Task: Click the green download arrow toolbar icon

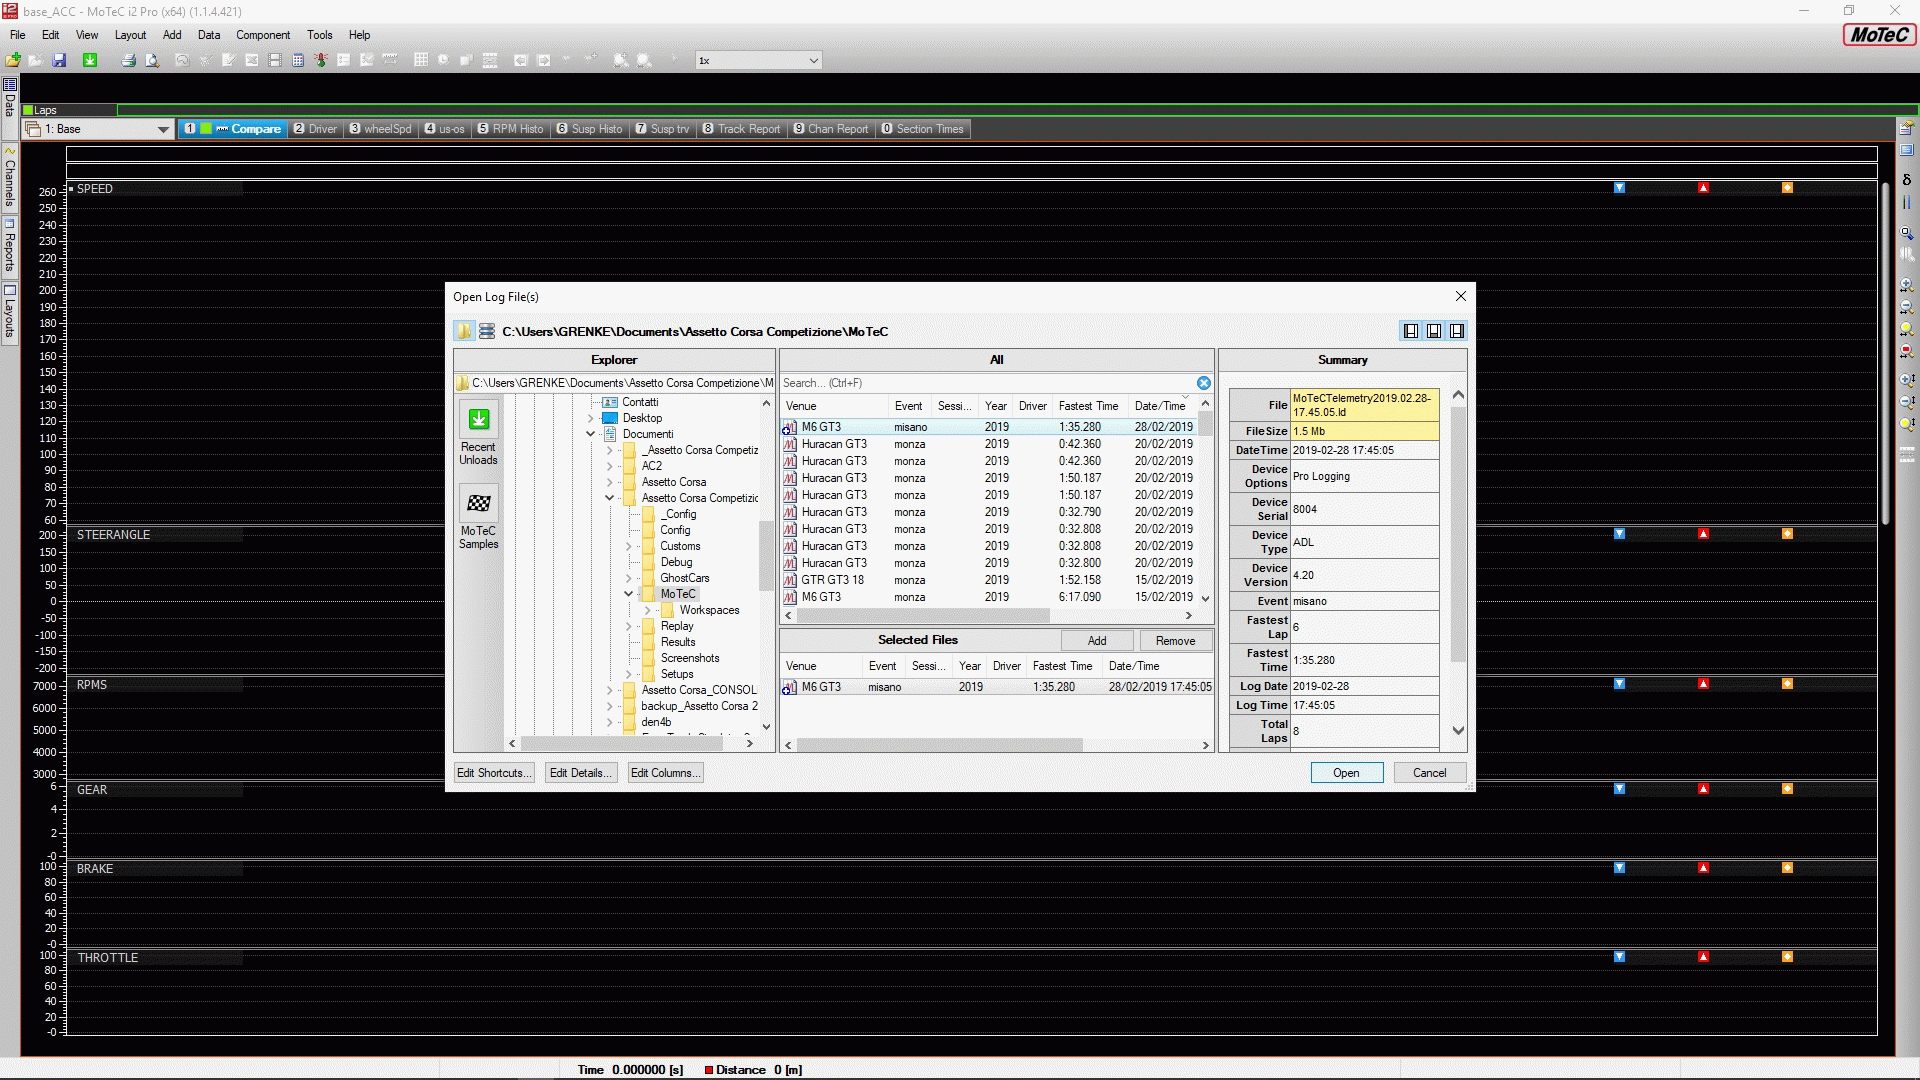Action: tap(90, 61)
